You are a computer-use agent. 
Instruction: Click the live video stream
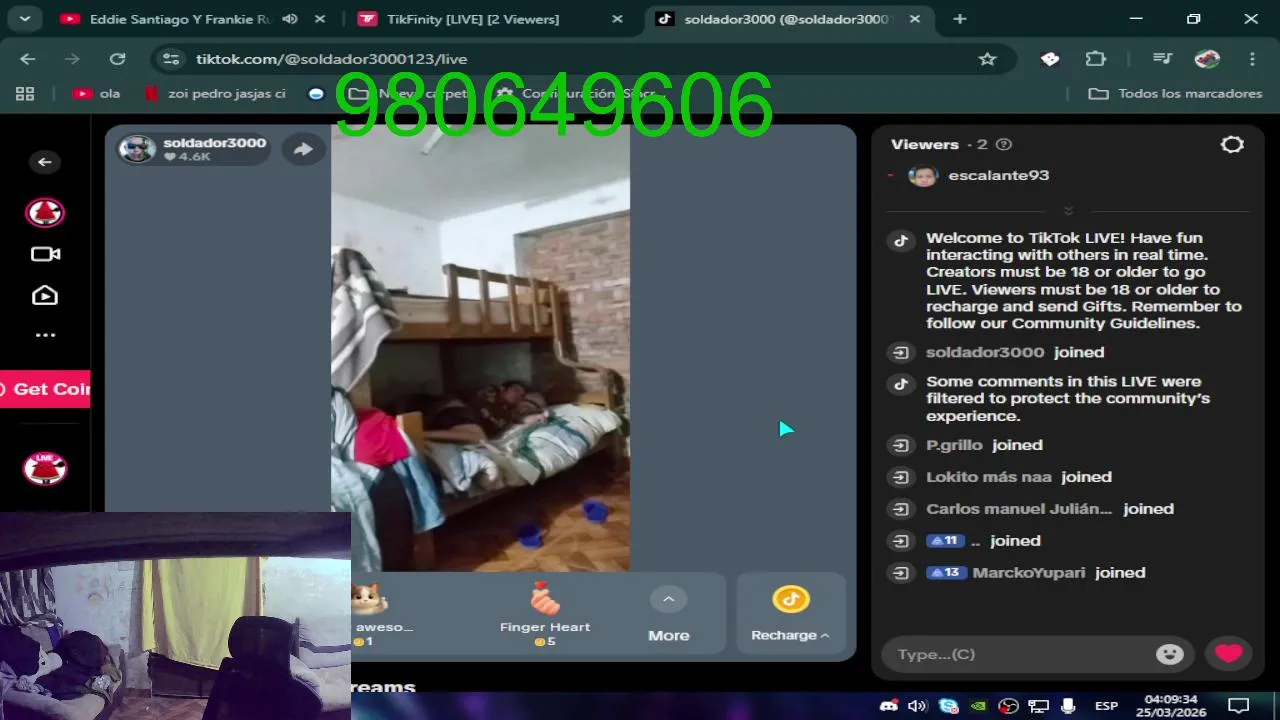480,348
